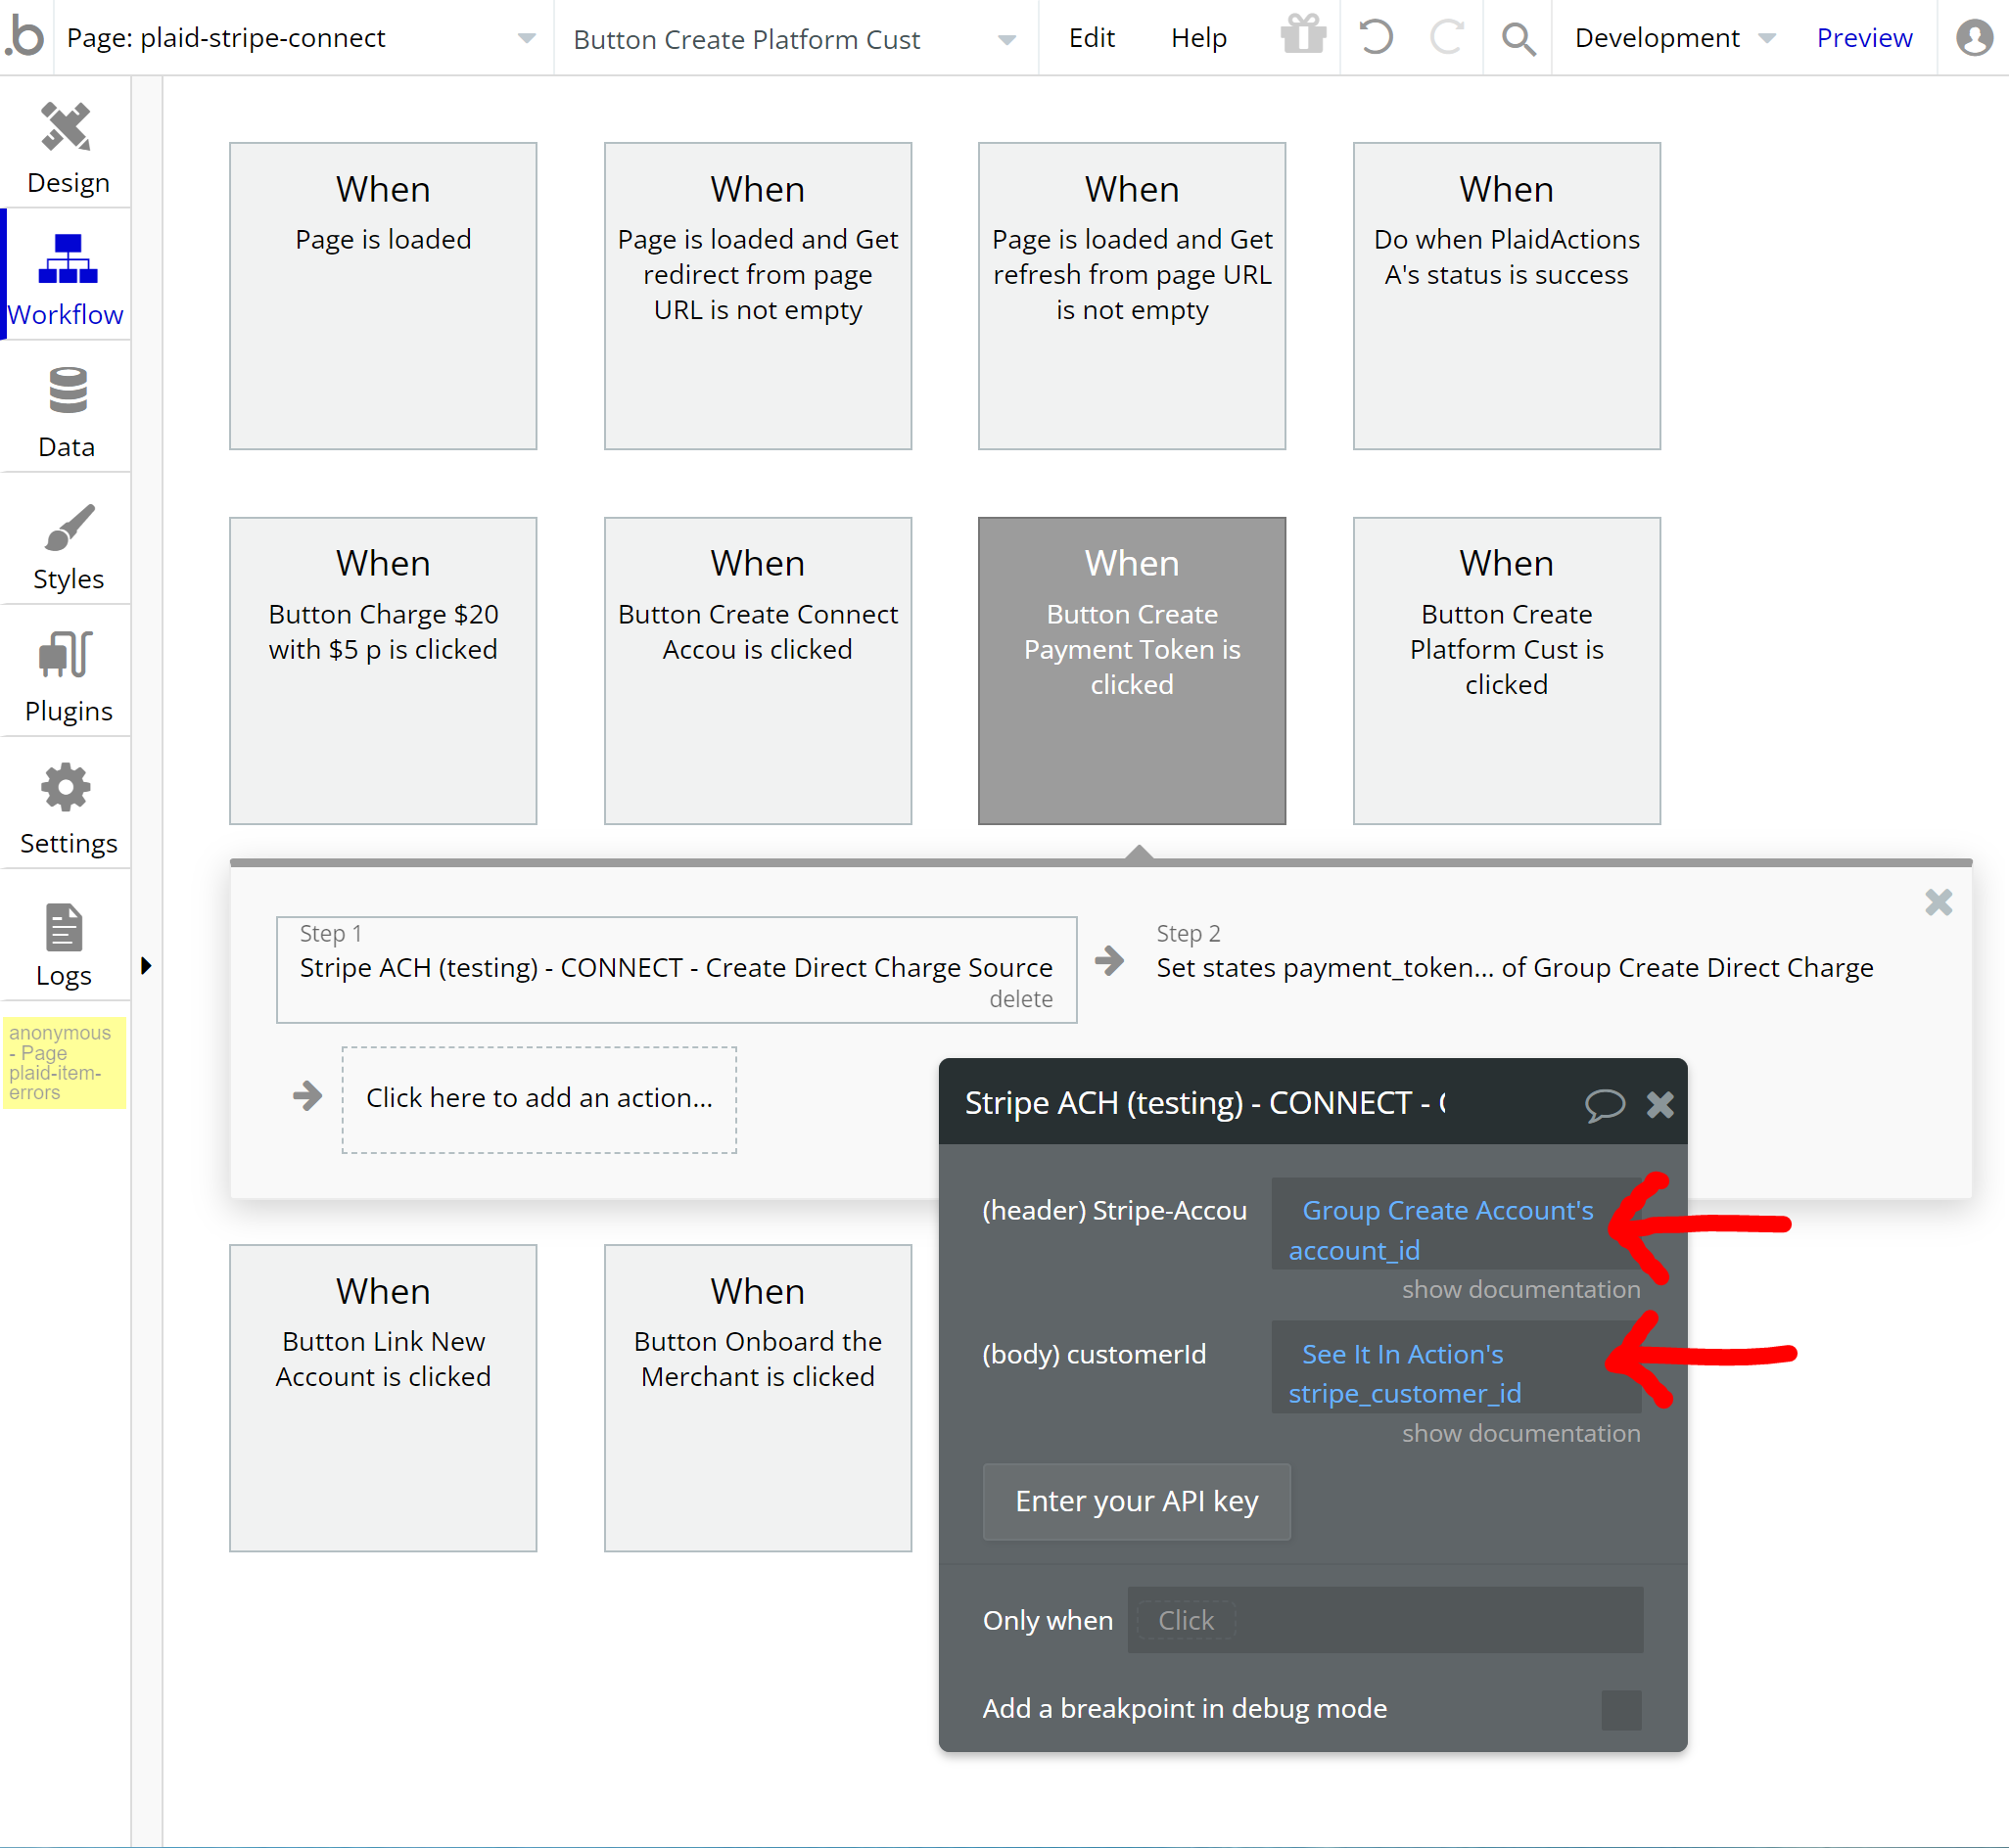
Task: Open the Help menu
Action: (1198, 39)
